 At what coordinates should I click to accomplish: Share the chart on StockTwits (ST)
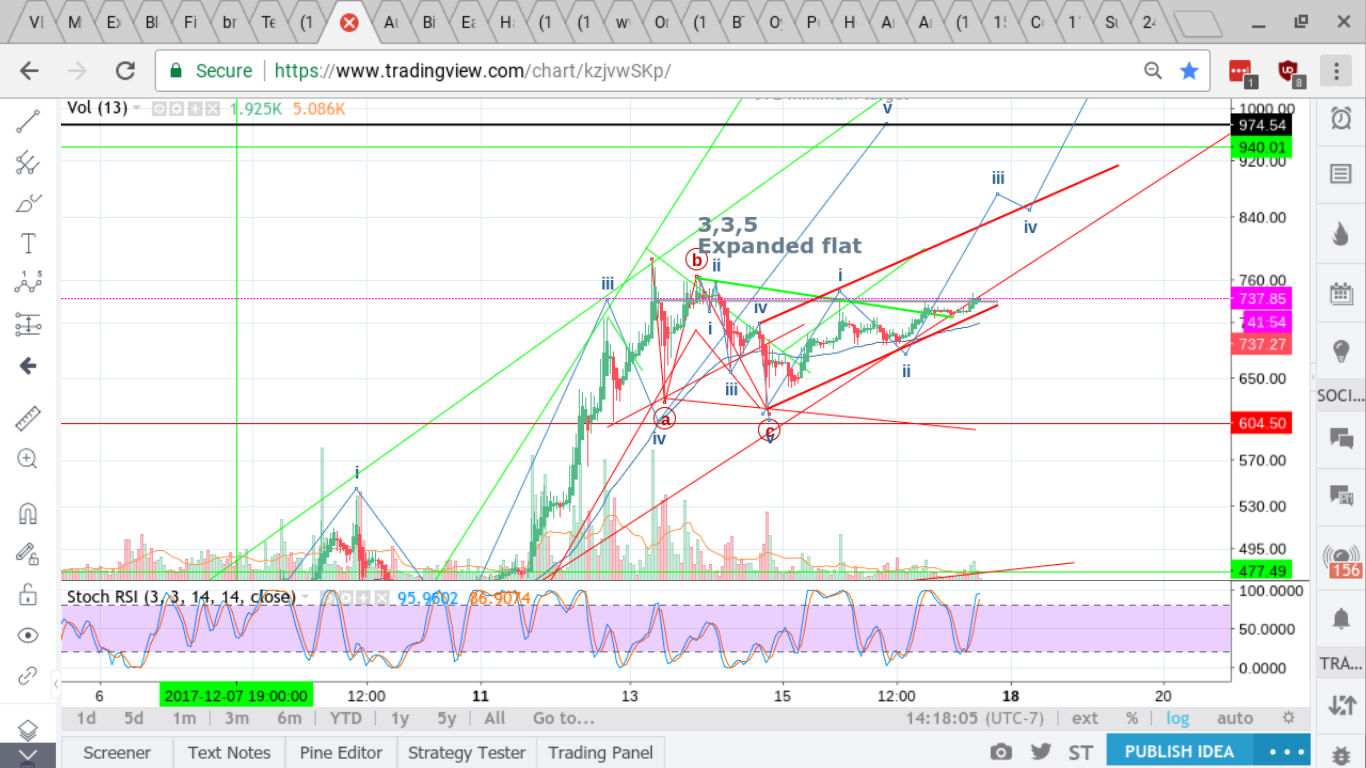point(1080,752)
